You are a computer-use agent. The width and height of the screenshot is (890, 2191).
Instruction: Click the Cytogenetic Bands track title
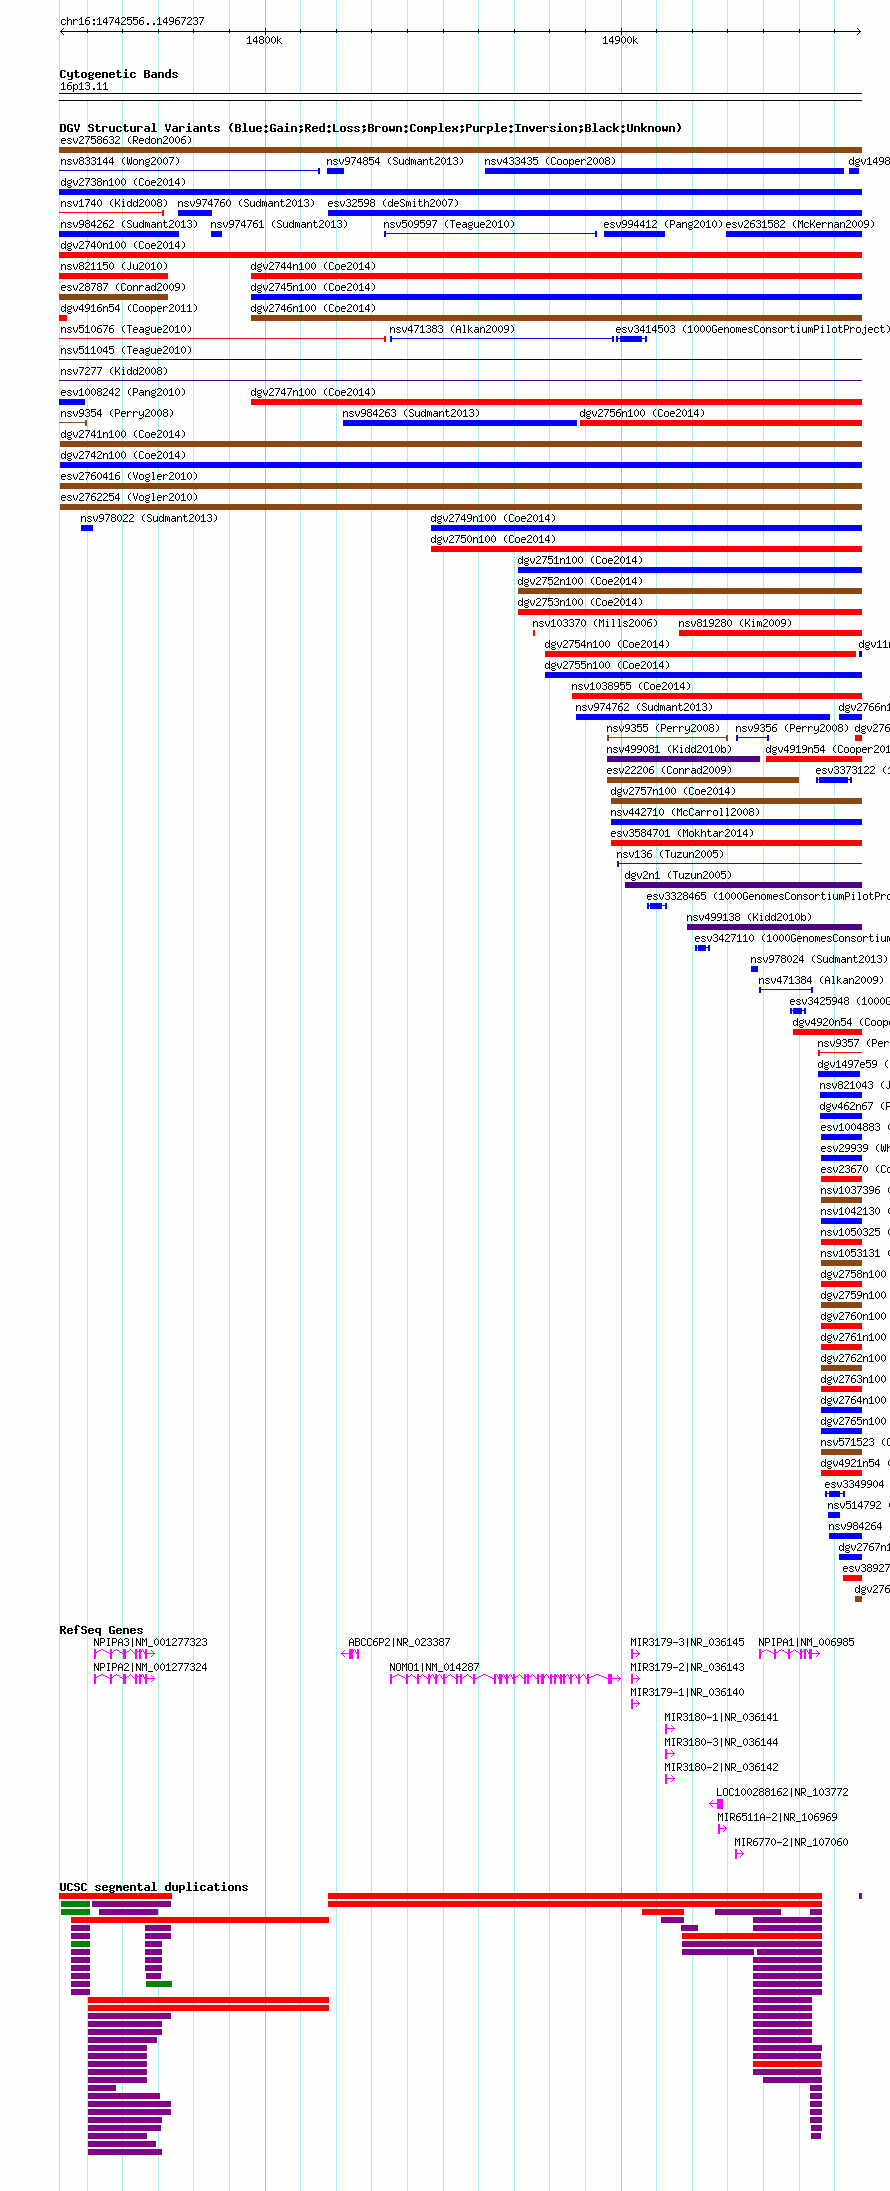click(119, 74)
